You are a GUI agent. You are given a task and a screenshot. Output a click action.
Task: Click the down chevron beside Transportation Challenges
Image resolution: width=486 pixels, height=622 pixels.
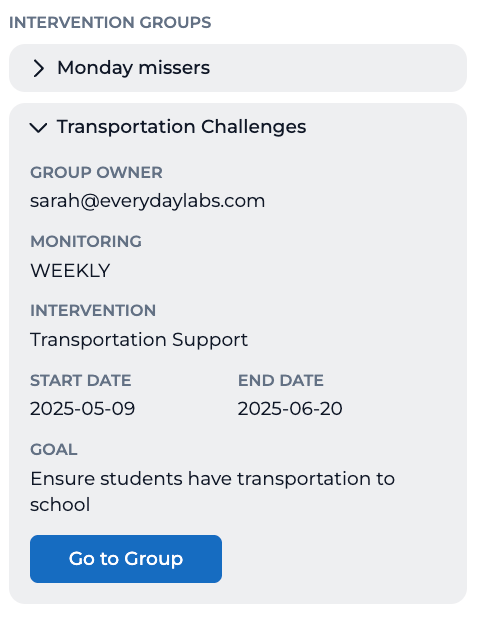[38, 128]
